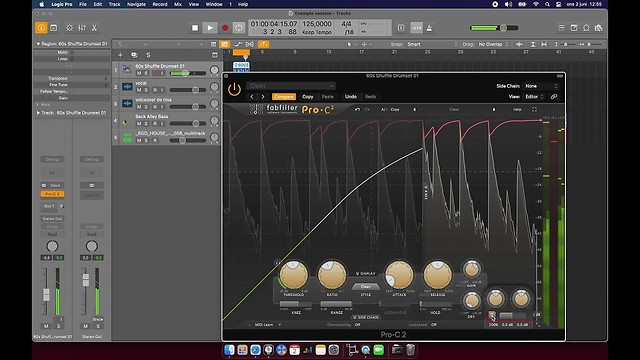Click the FabFilter undo arrow icon
This screenshot has height=360, width=640.
(357, 109)
